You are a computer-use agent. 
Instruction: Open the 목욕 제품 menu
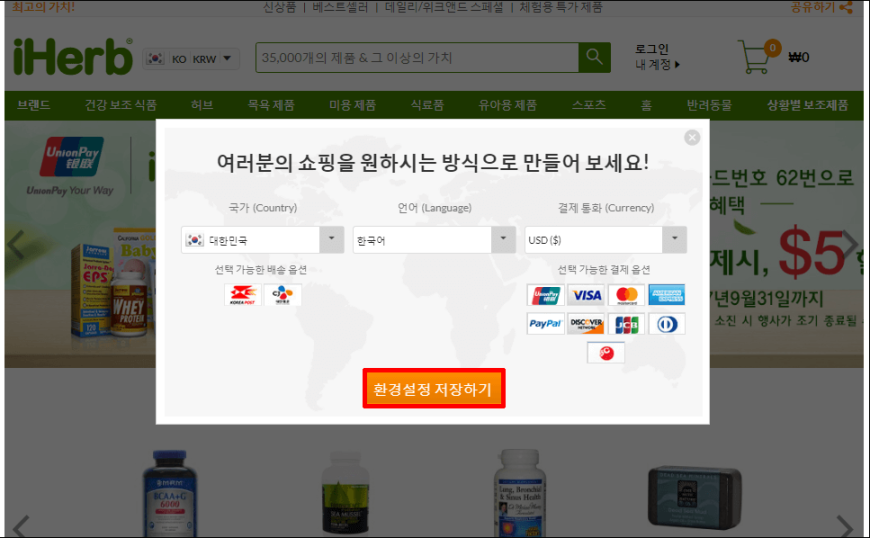(x=271, y=105)
